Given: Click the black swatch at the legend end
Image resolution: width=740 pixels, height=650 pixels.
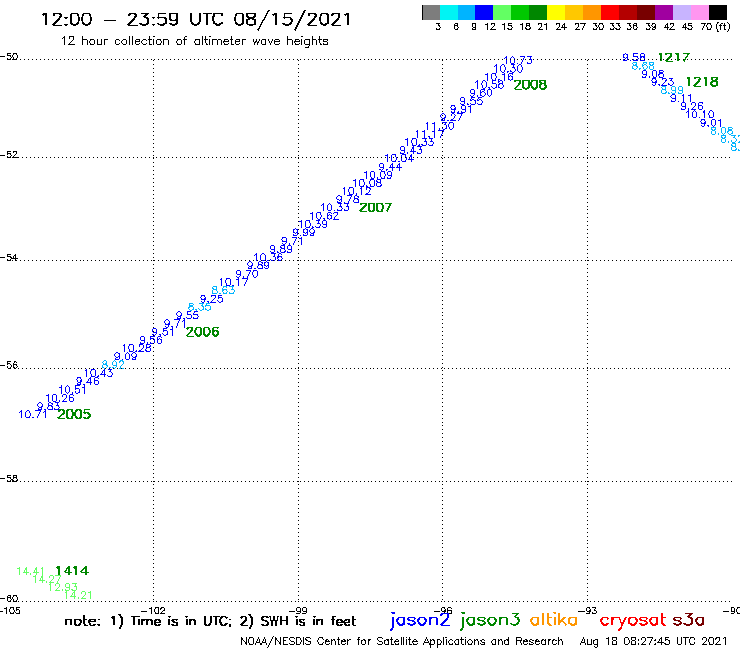Looking at the screenshot, I should [718, 12].
